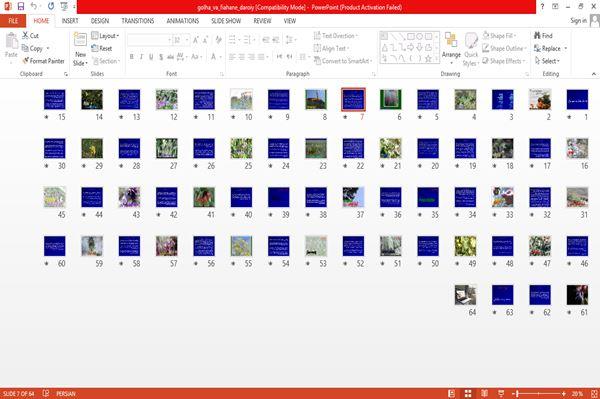Click Center alignment icon
Viewport: 600px width, 399px height.
tap(242, 57)
